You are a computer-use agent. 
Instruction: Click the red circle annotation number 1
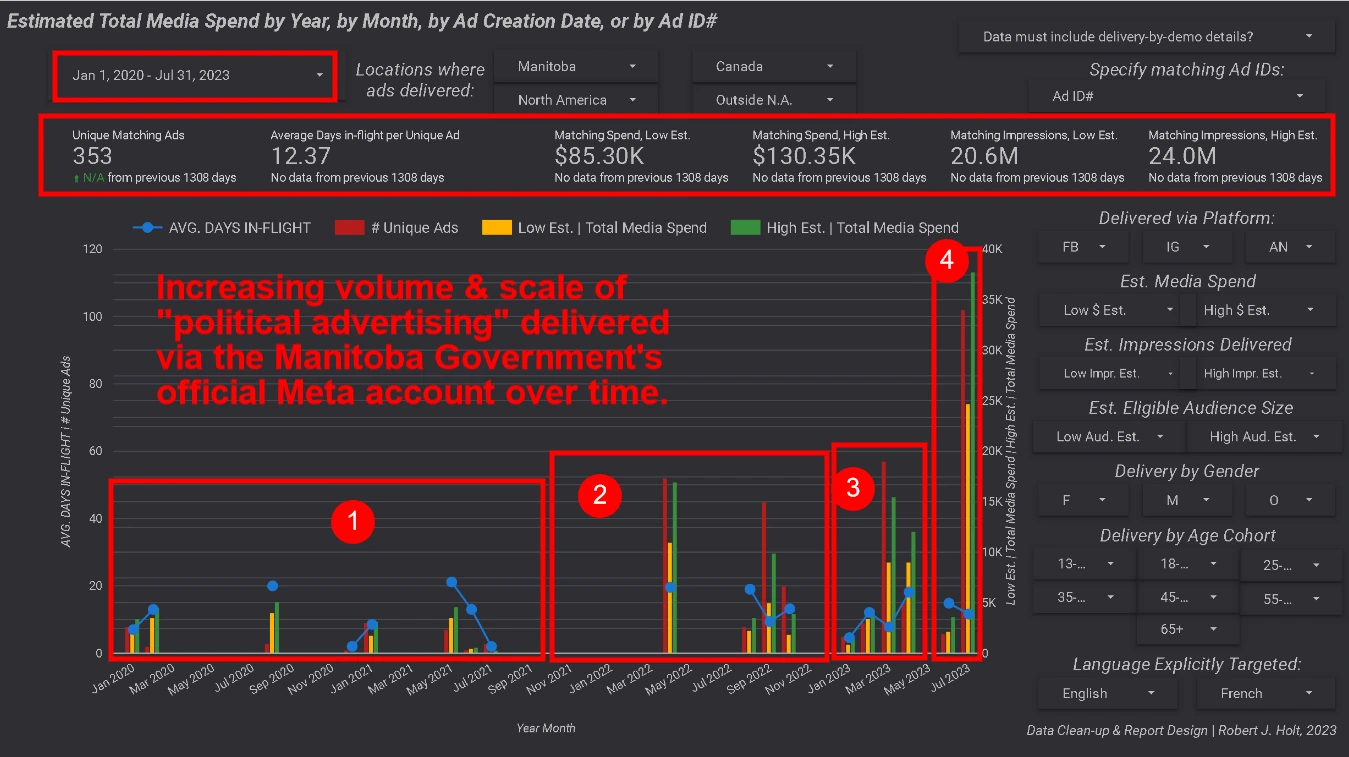tap(353, 521)
